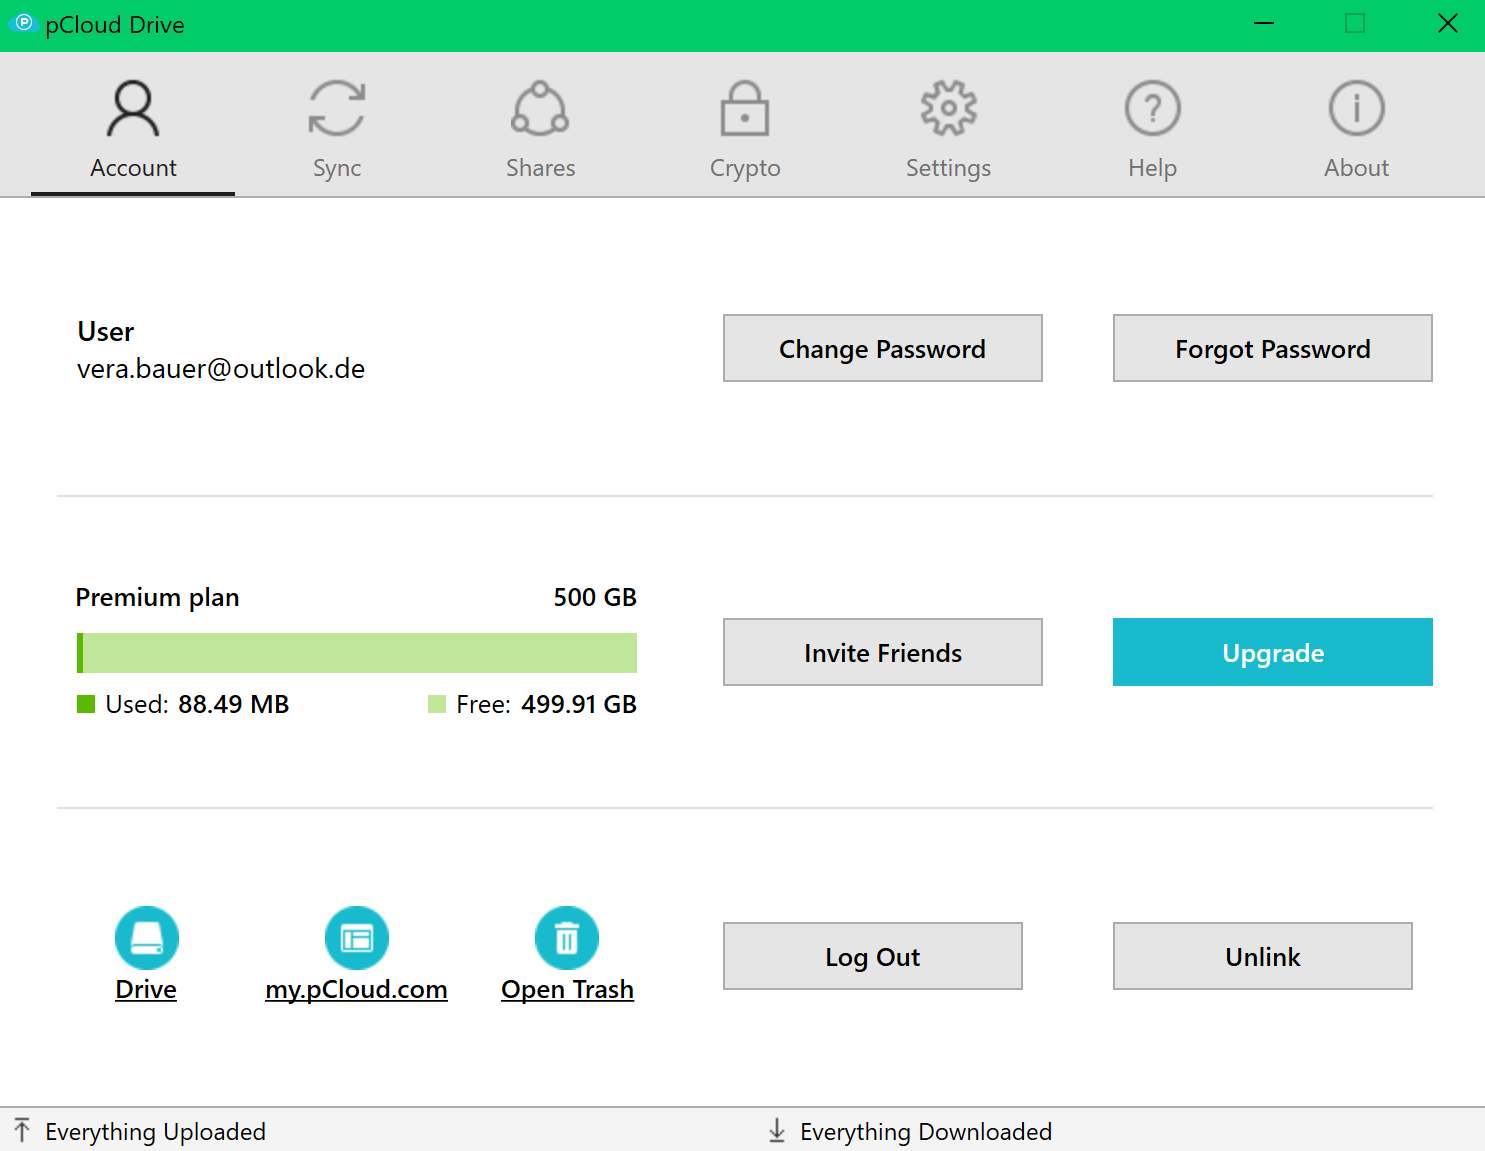Click the User heading
The image size is (1485, 1151).
pyautogui.click(x=106, y=331)
